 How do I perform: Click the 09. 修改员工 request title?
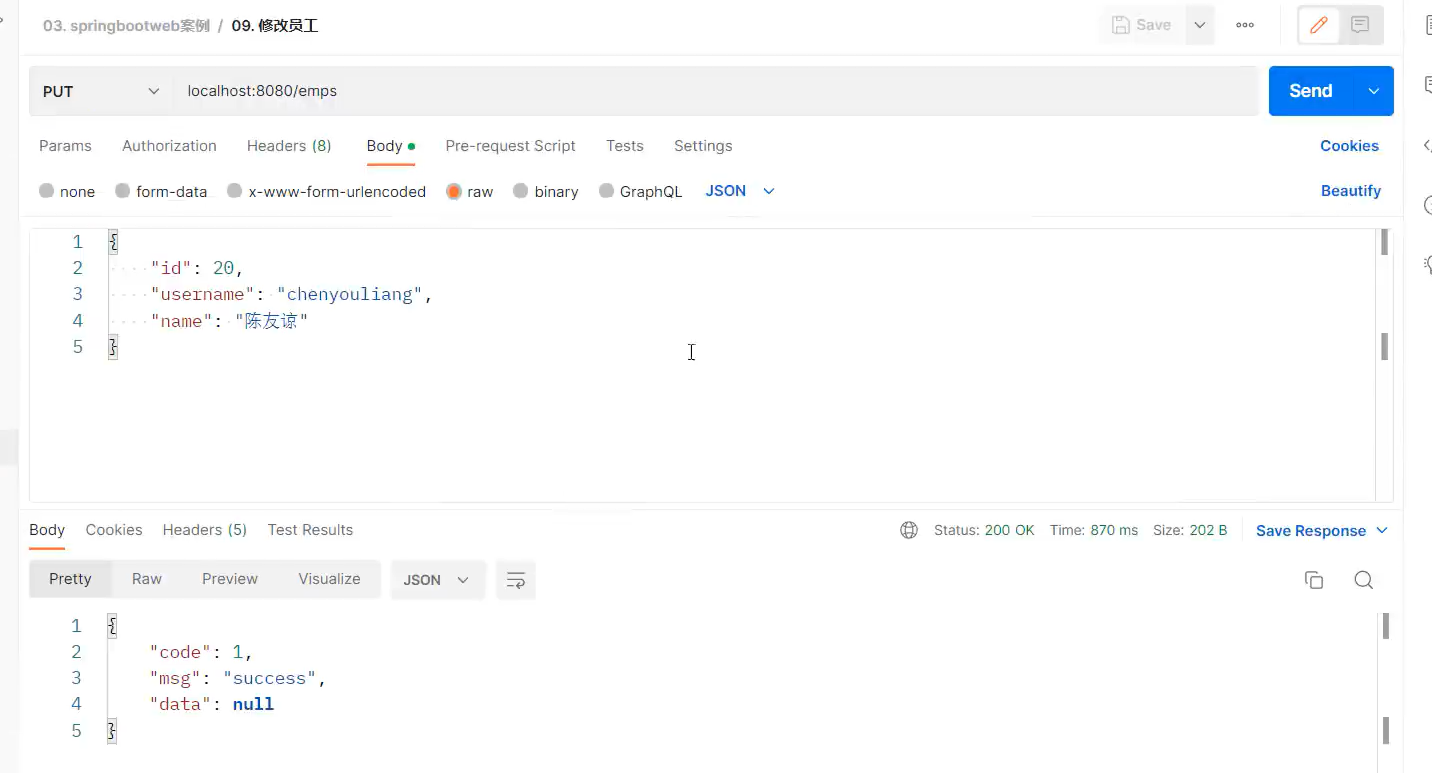(x=275, y=26)
